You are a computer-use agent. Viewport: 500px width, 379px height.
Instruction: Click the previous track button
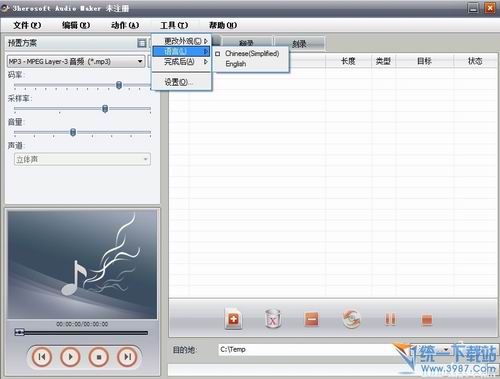(42, 357)
